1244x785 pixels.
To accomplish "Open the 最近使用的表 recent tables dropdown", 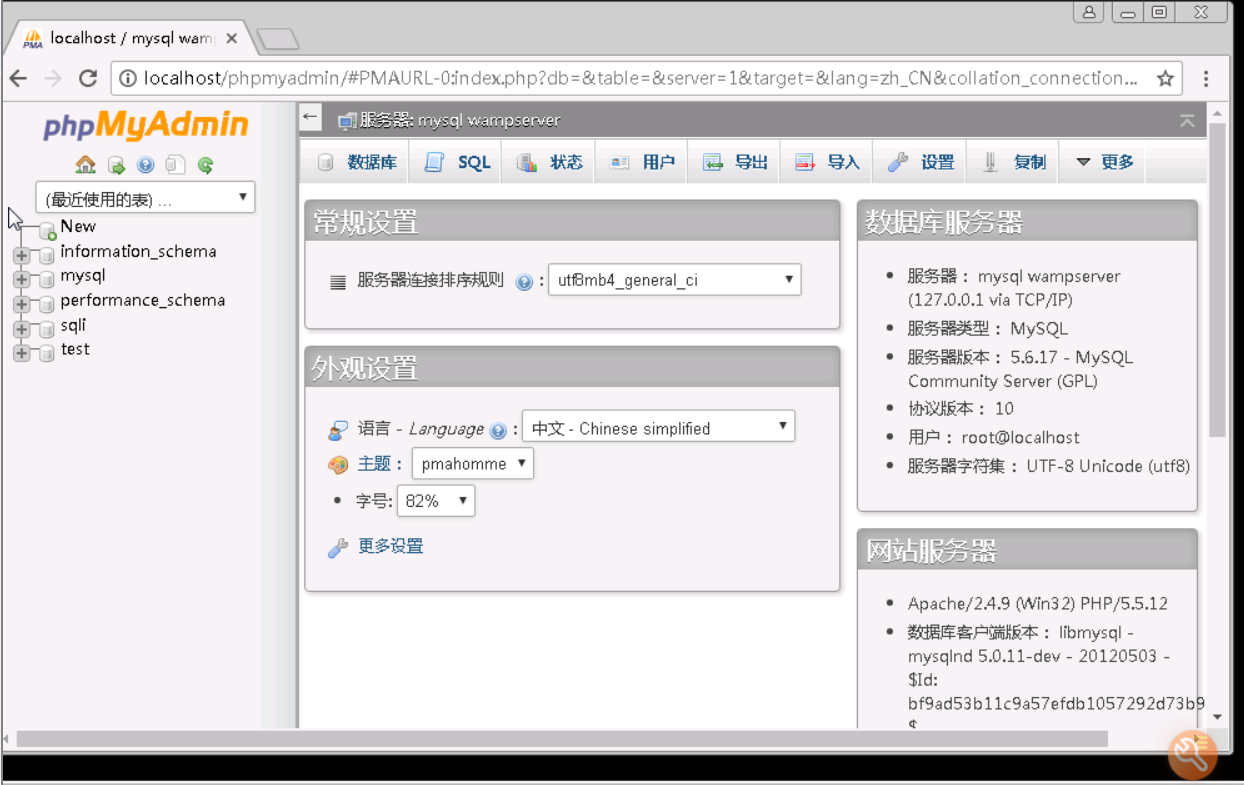I will pyautogui.click(x=145, y=197).
